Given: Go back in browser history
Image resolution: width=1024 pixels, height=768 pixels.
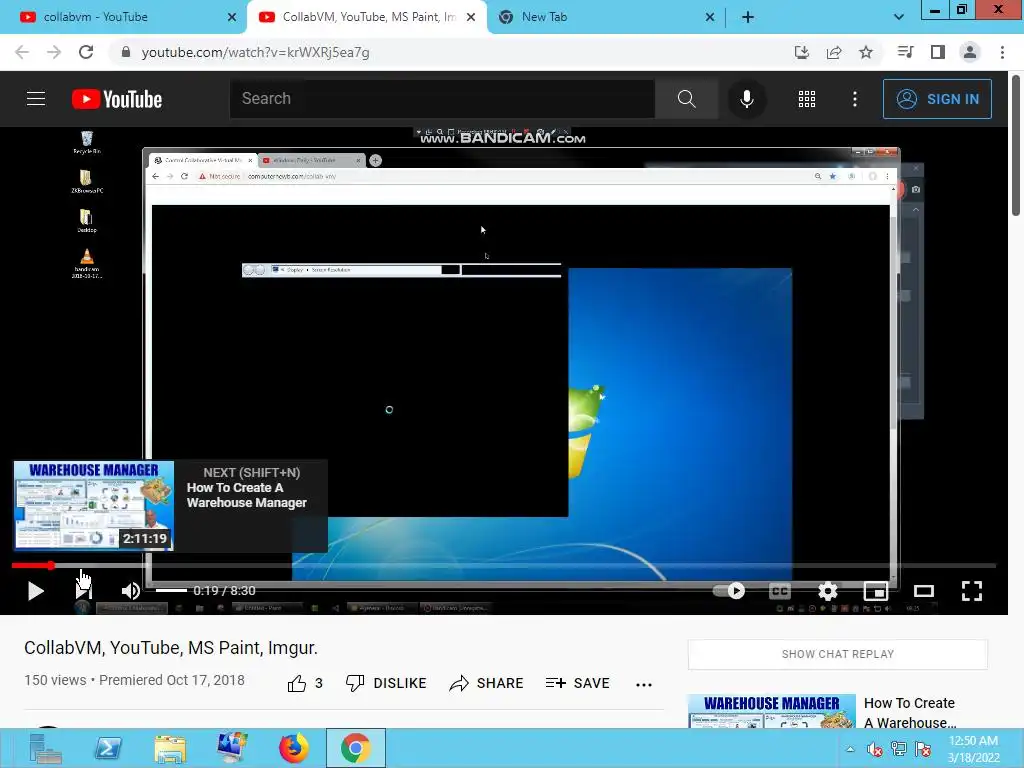Looking at the screenshot, I should [x=22, y=52].
